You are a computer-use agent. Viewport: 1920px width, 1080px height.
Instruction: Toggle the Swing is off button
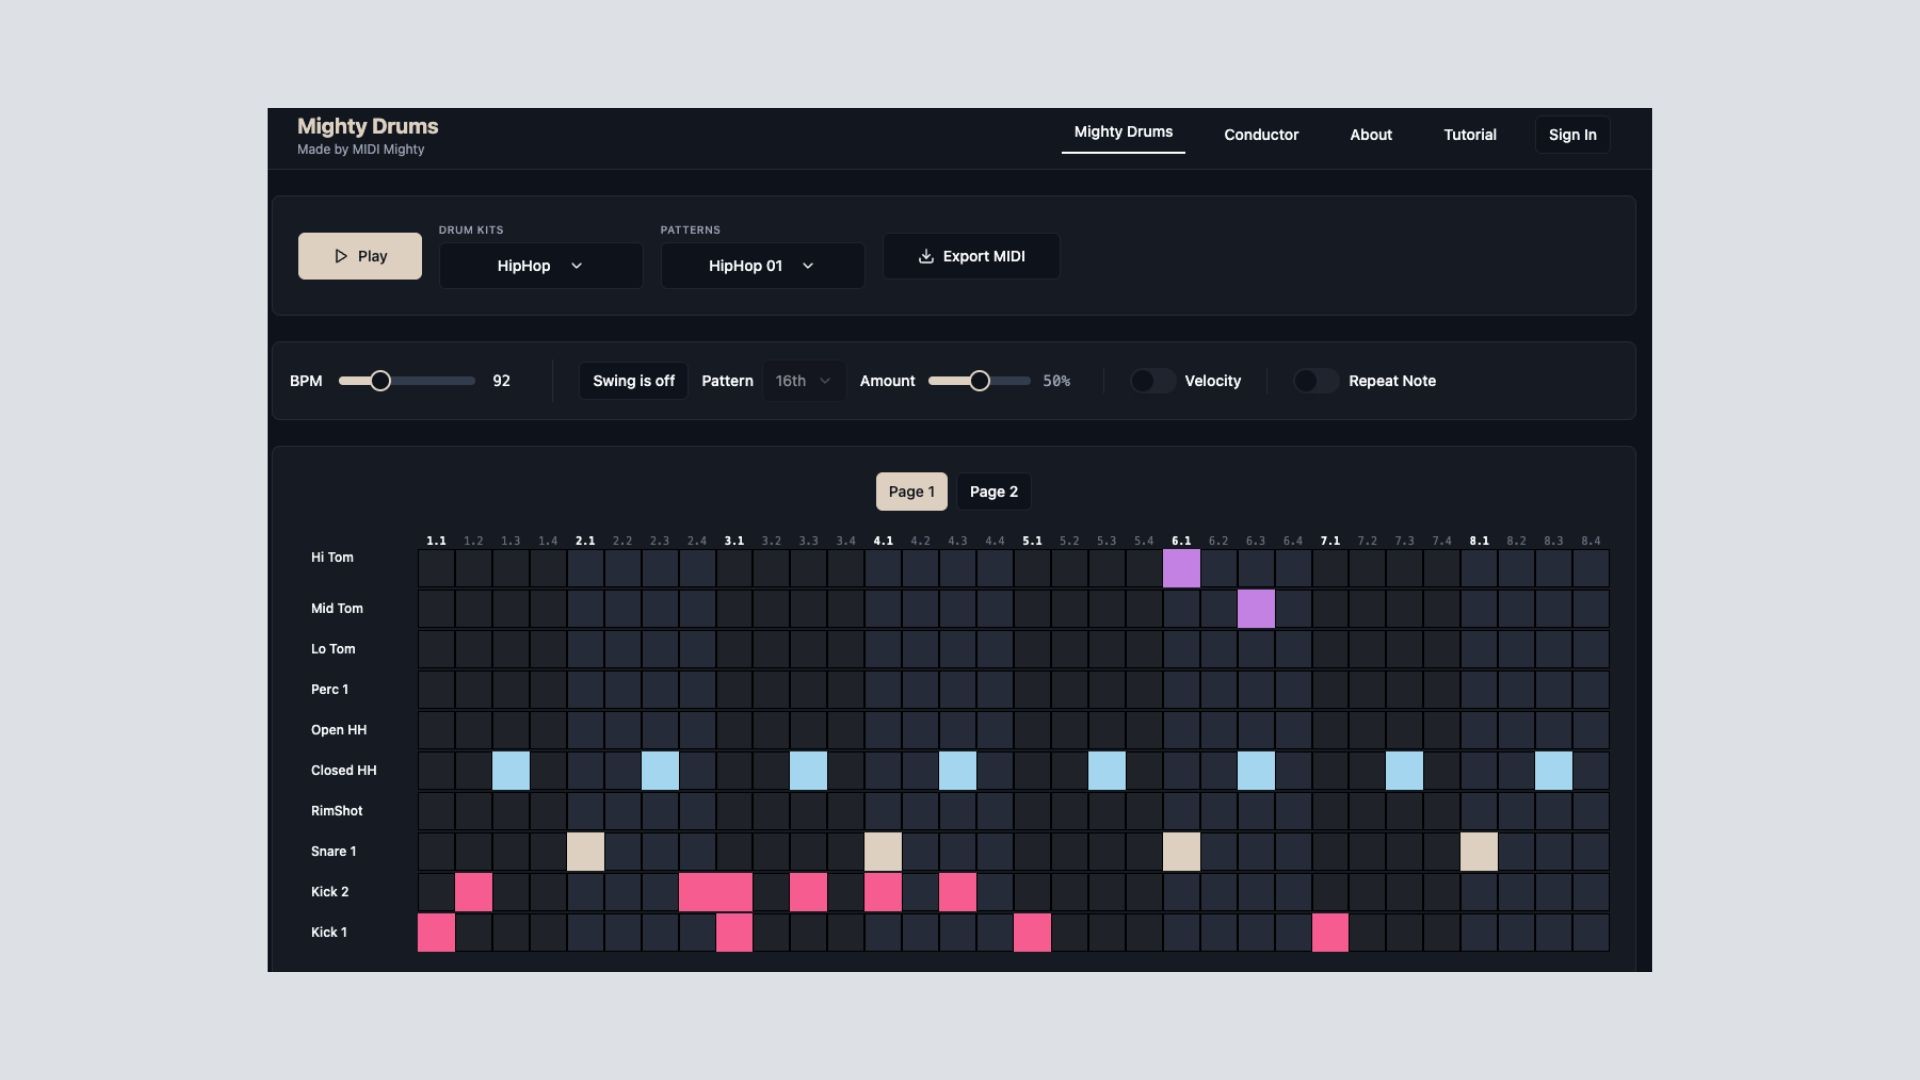(633, 381)
